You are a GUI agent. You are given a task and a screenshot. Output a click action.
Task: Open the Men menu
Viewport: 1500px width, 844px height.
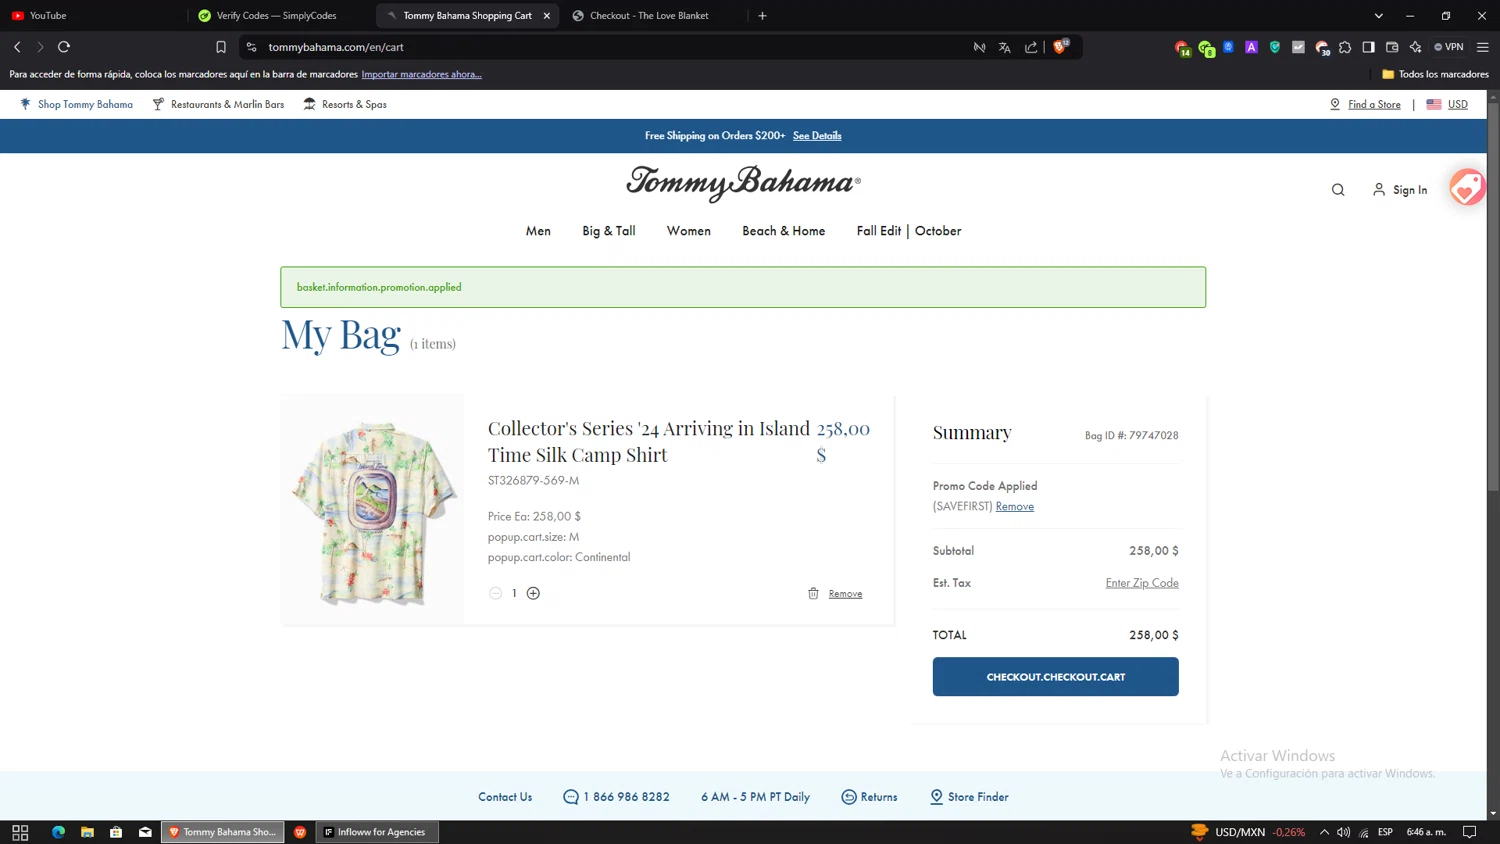point(538,231)
